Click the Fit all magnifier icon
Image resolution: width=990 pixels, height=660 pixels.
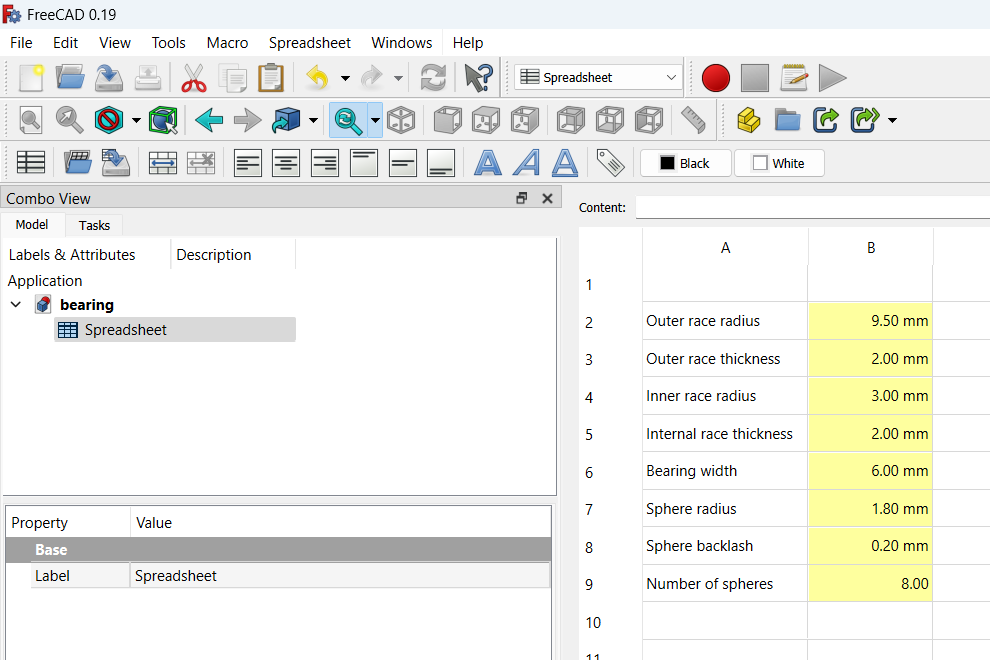coord(31,120)
